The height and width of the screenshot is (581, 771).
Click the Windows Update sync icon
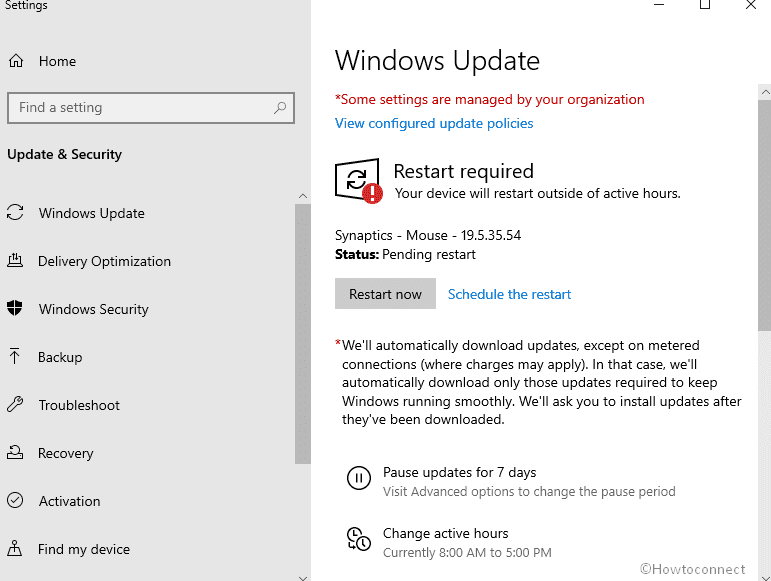click(15, 213)
